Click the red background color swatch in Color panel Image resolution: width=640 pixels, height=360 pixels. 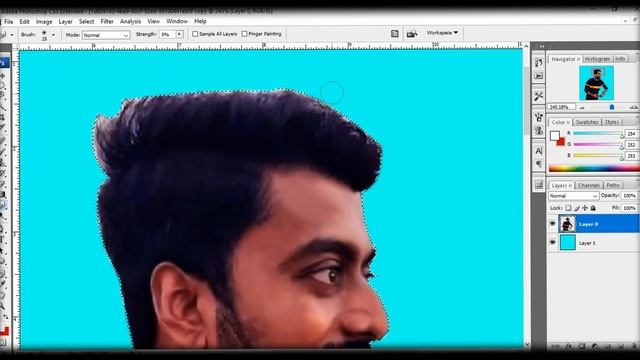tap(561, 142)
